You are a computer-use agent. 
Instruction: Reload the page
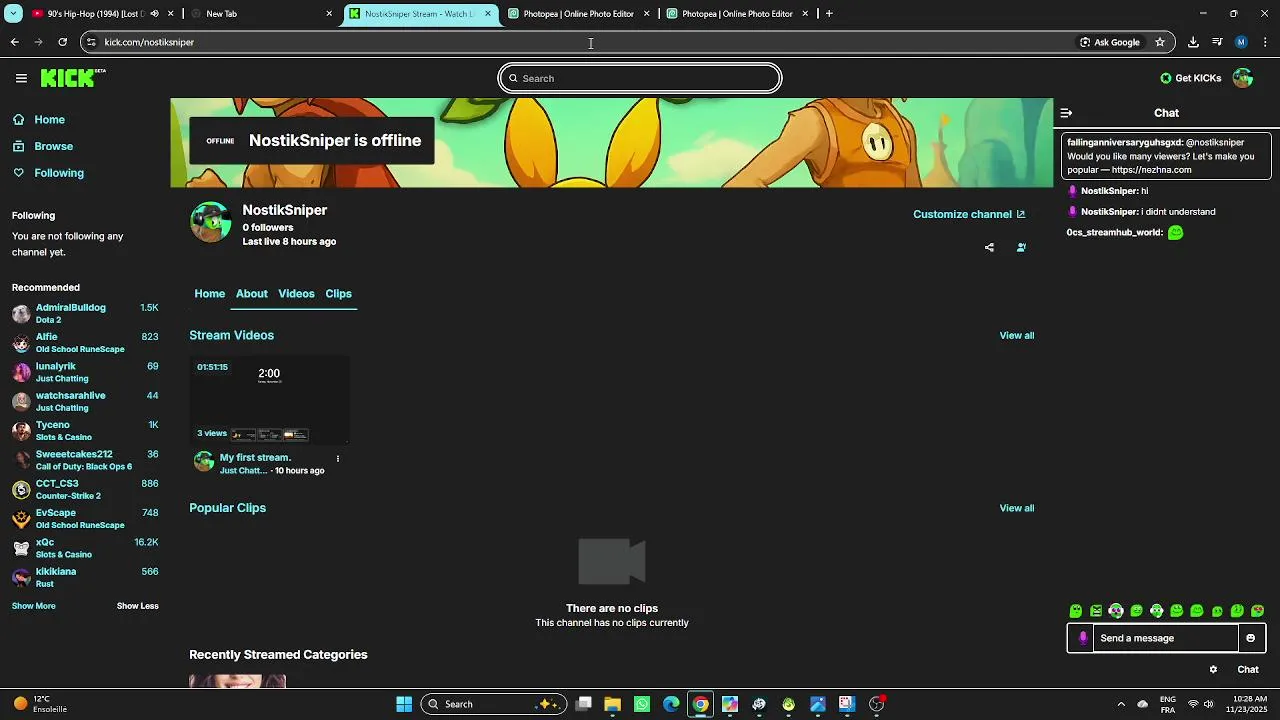coord(62,42)
